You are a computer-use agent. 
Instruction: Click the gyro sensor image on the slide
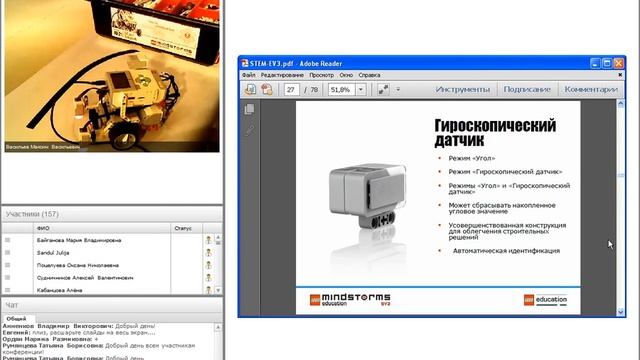tap(367, 197)
